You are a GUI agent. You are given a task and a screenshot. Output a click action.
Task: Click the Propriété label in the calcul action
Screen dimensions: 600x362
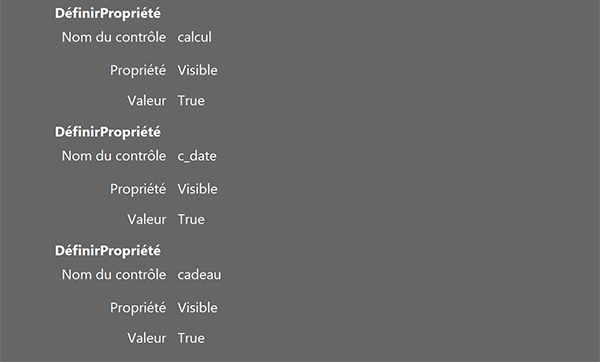pos(138,70)
